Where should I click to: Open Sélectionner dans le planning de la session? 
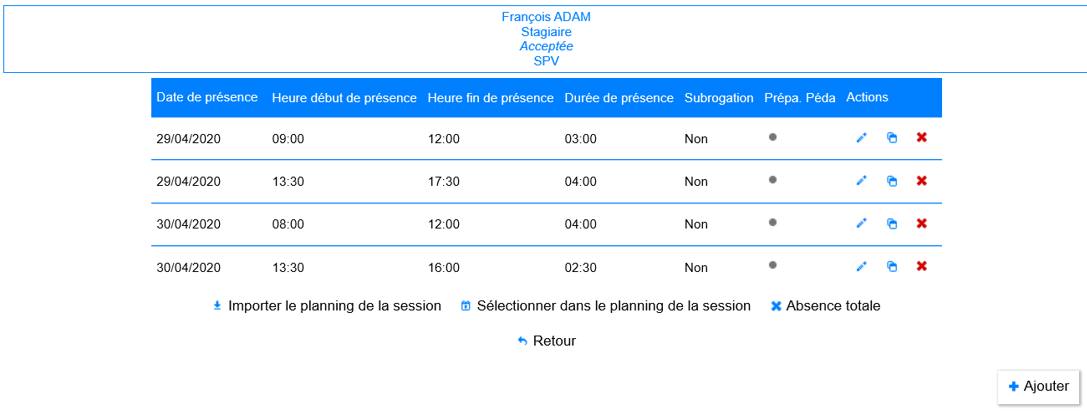tap(605, 306)
